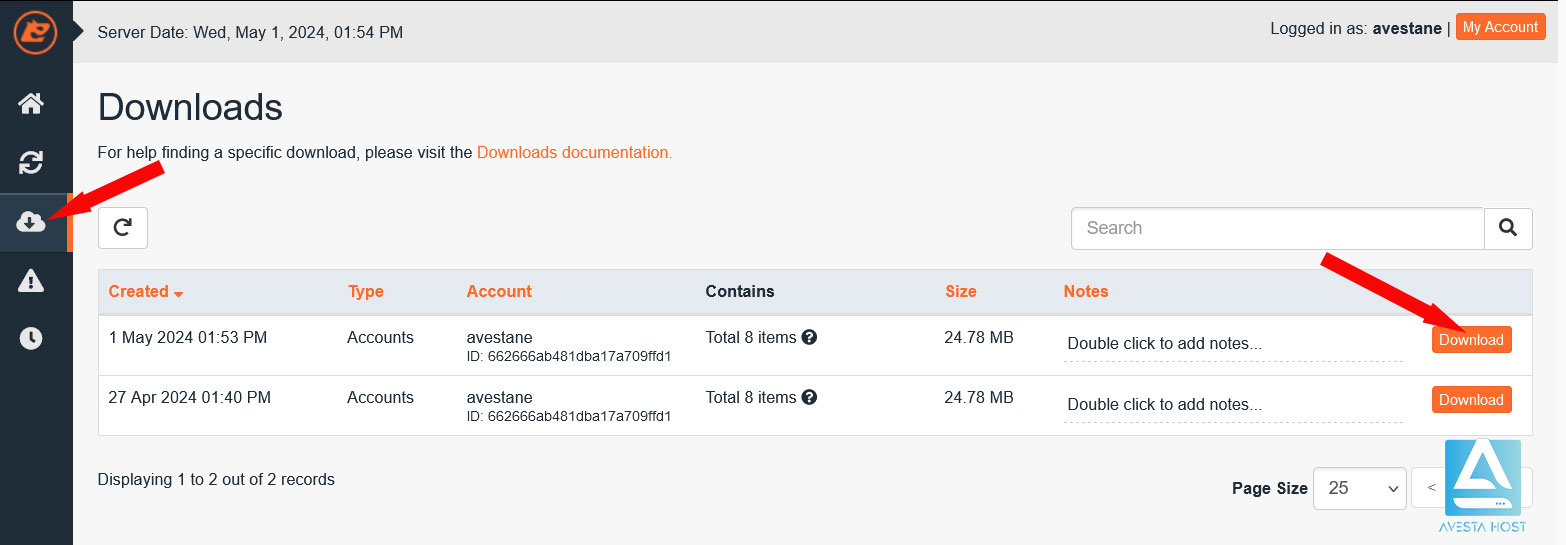
Task: Open the My Account button
Action: click(x=1500, y=28)
